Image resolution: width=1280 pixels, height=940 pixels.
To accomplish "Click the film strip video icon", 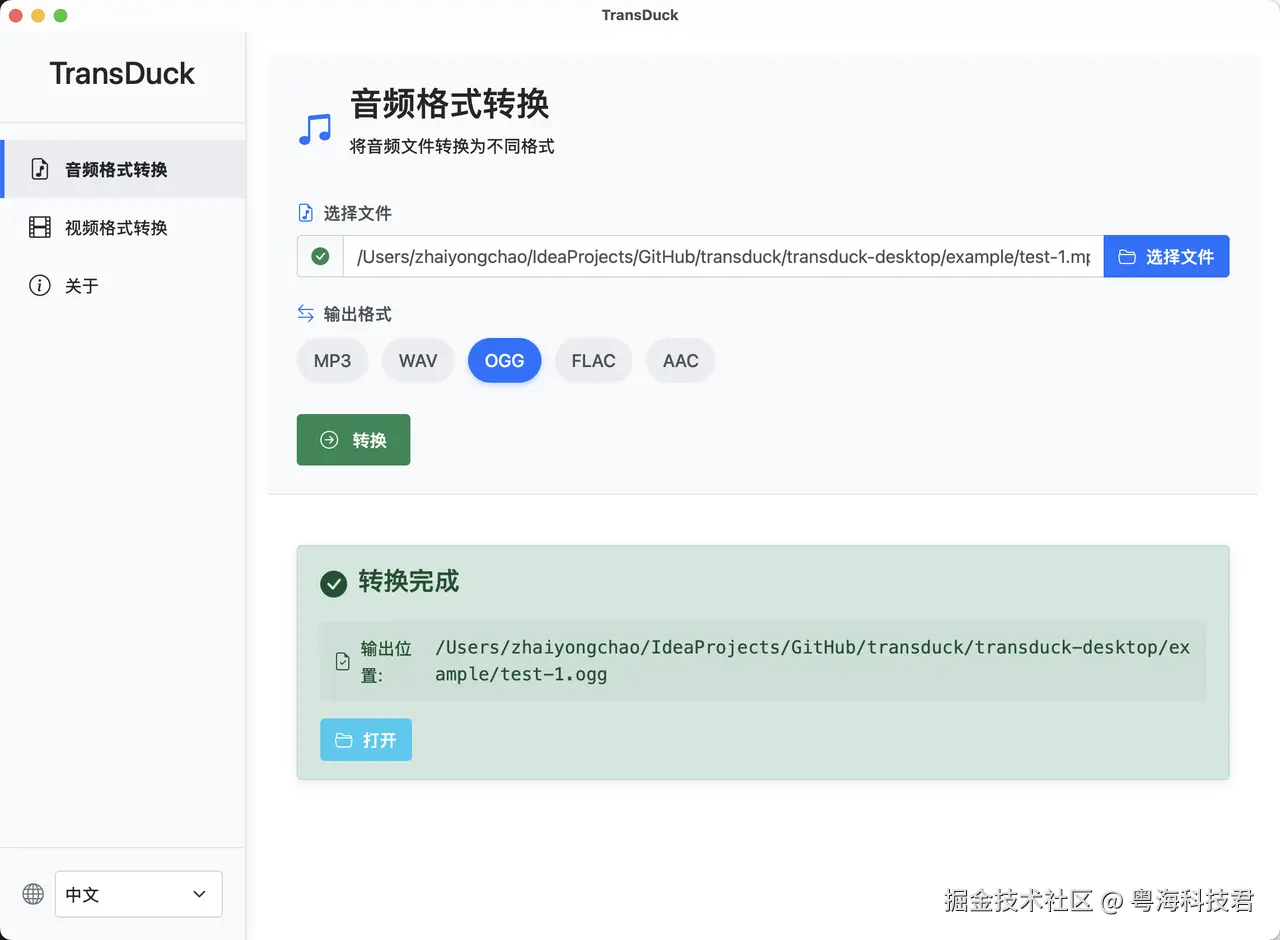I will pyautogui.click(x=40, y=227).
